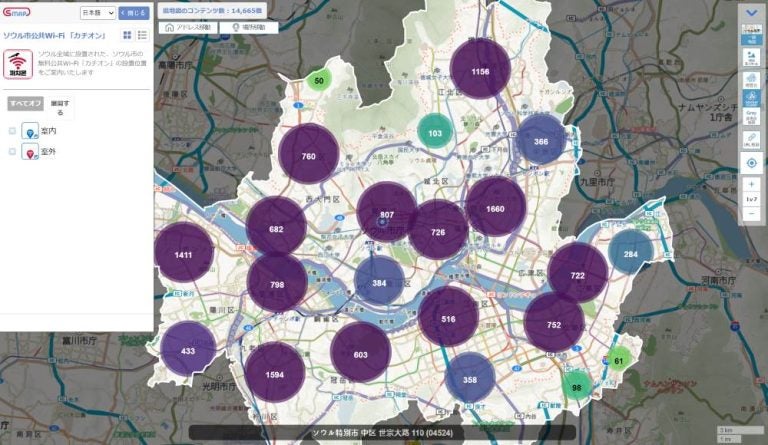Enable the 室外 outdoor checkbox
The height and width of the screenshot is (445, 768).
(x=12, y=152)
